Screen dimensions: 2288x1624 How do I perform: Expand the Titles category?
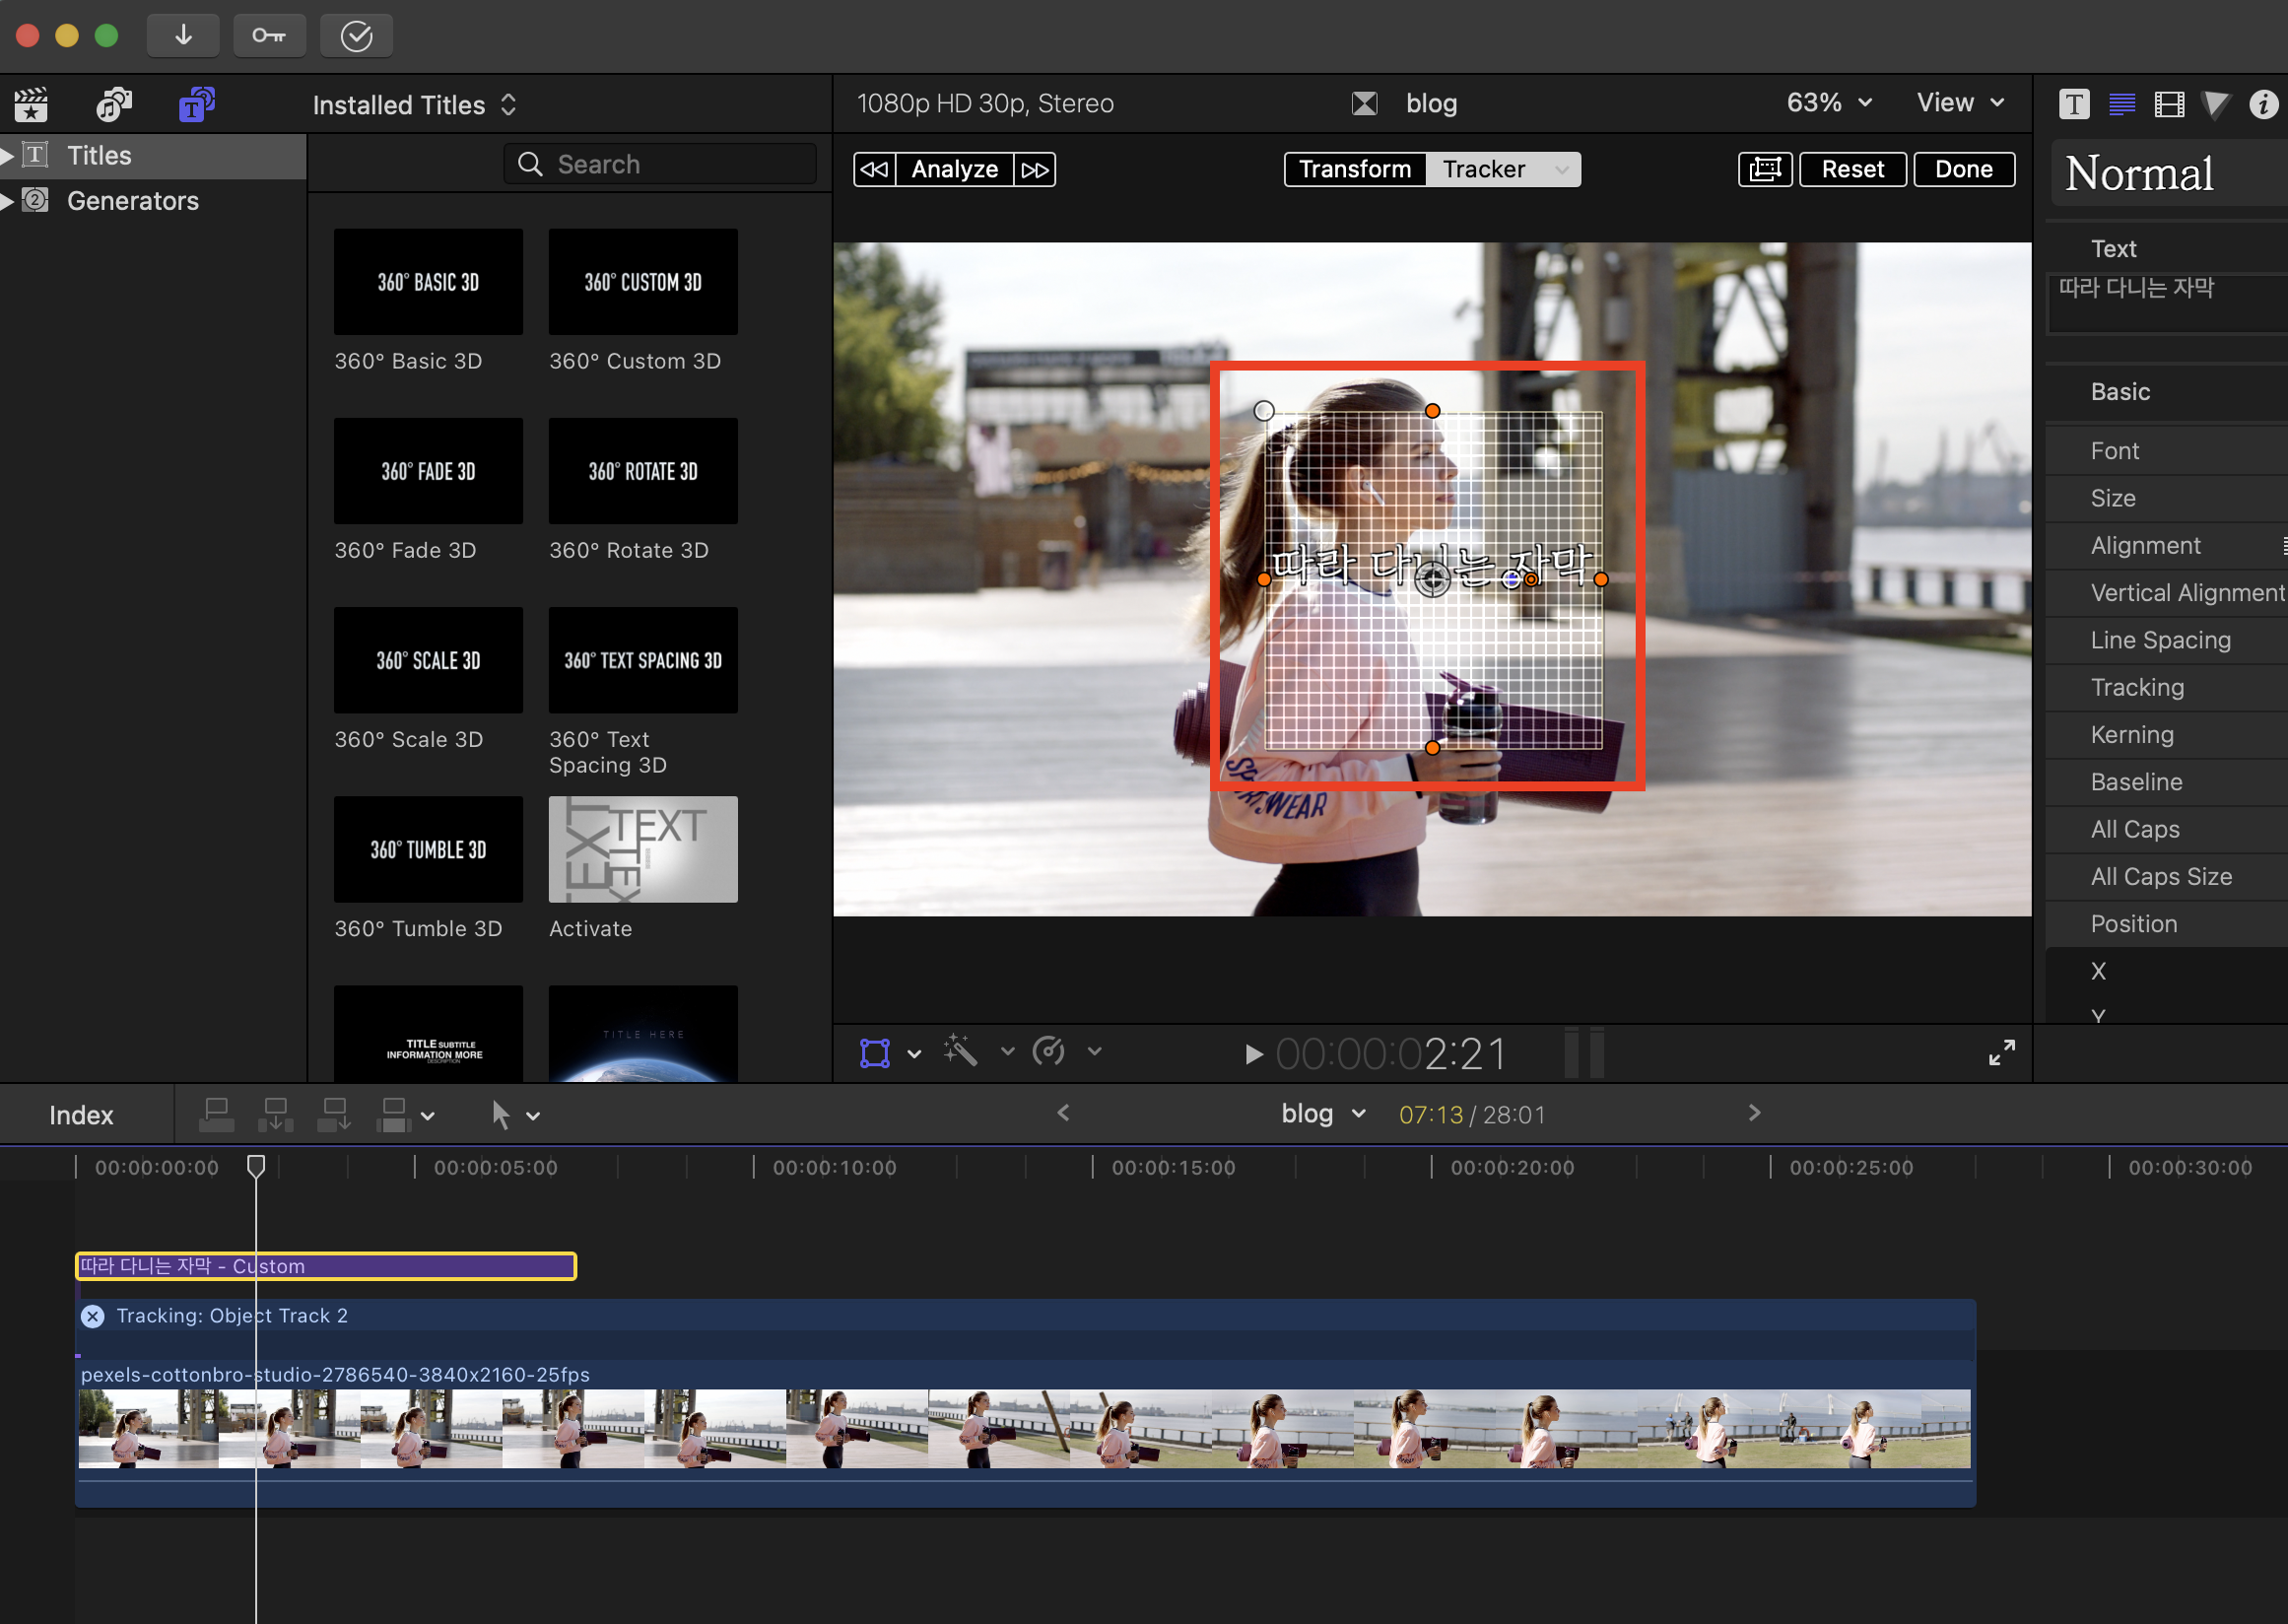click(x=8, y=155)
